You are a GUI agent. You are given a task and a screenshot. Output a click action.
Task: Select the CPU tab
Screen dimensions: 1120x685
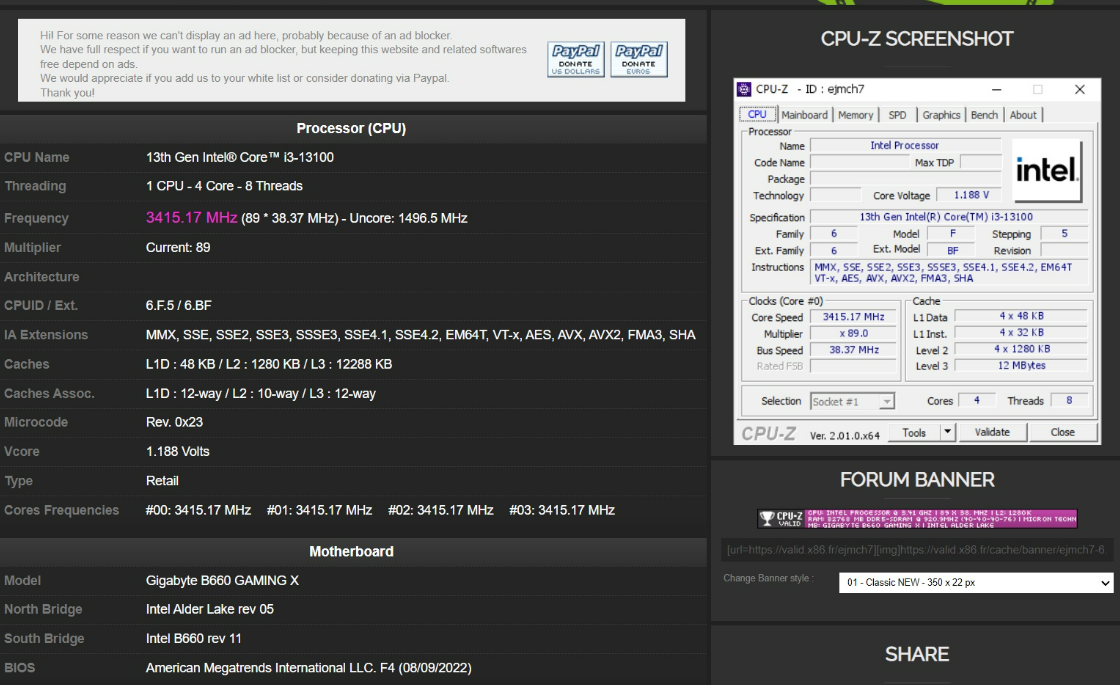tap(757, 114)
